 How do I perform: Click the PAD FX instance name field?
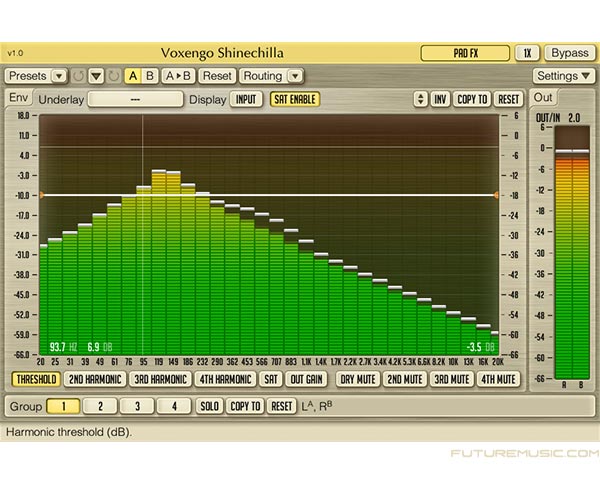pos(465,53)
